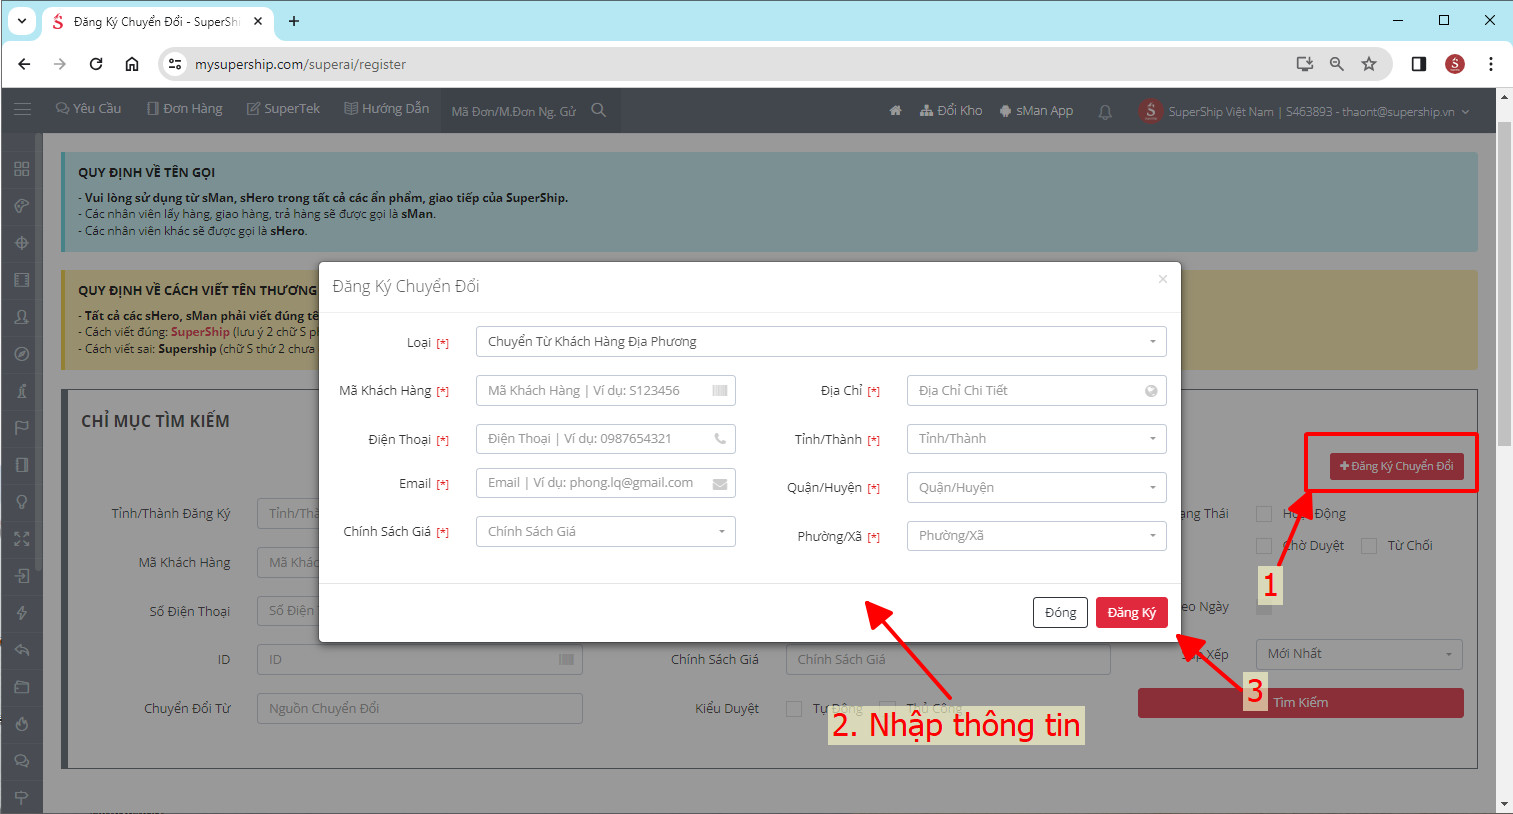Focus the Mã Khách Hàng field in dialog
Image resolution: width=1513 pixels, height=814 pixels.
[606, 391]
